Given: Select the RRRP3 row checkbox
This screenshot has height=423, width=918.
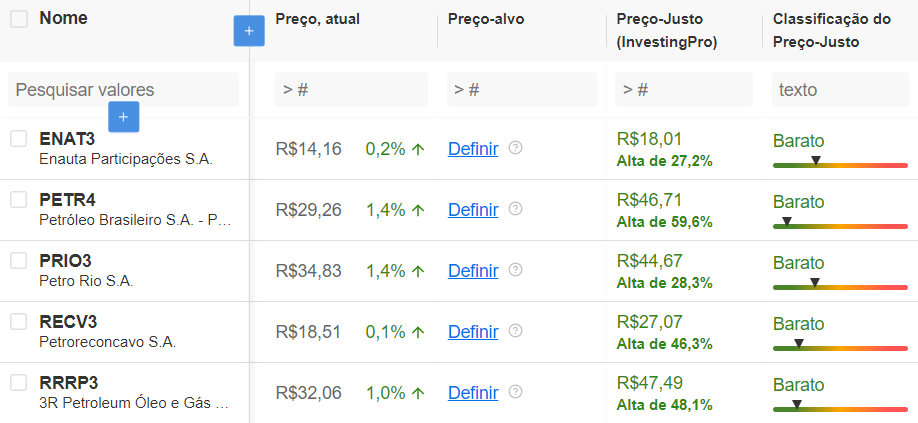Looking at the screenshot, I should coord(19,383).
